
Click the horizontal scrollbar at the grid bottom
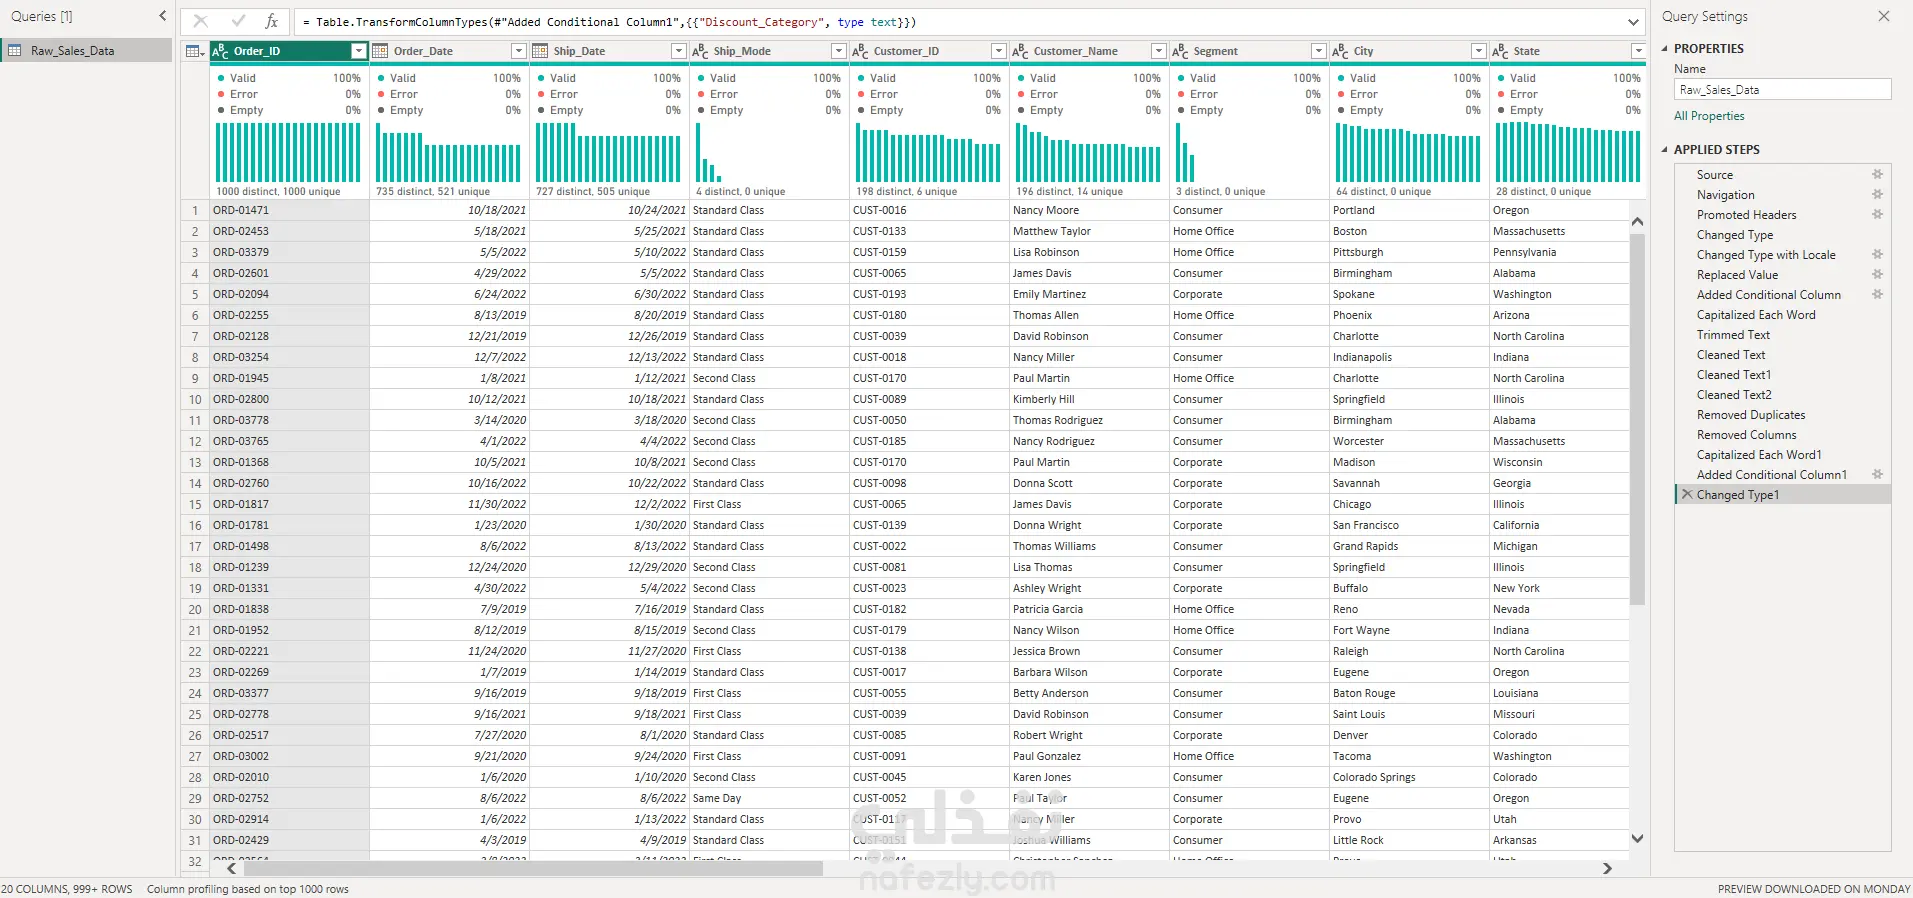pos(530,869)
